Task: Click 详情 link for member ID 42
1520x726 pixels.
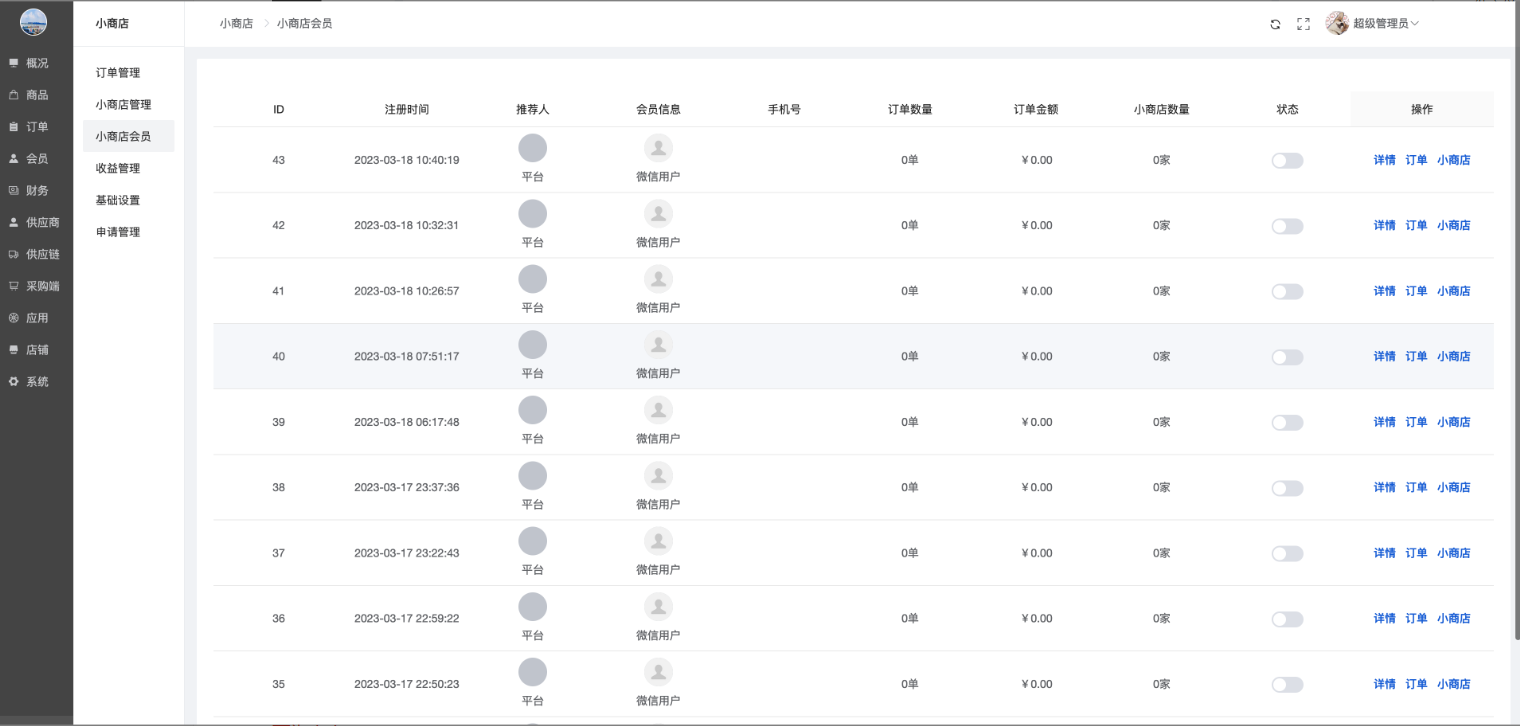Action: point(1384,226)
